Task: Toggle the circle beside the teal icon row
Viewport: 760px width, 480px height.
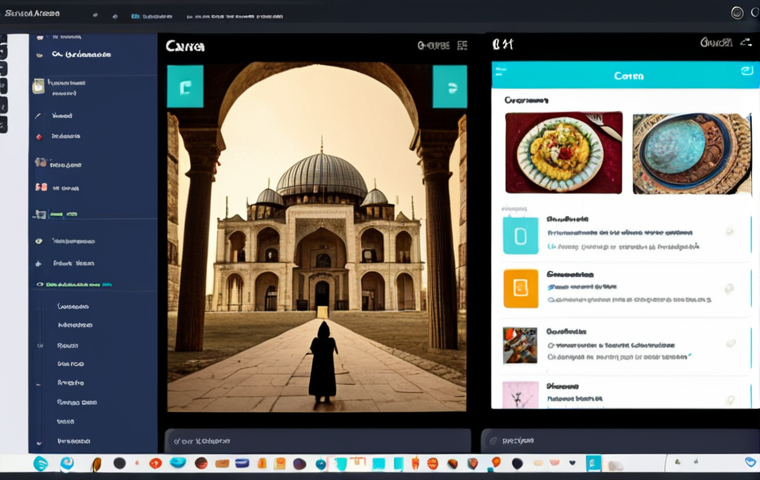Action: tap(729, 232)
